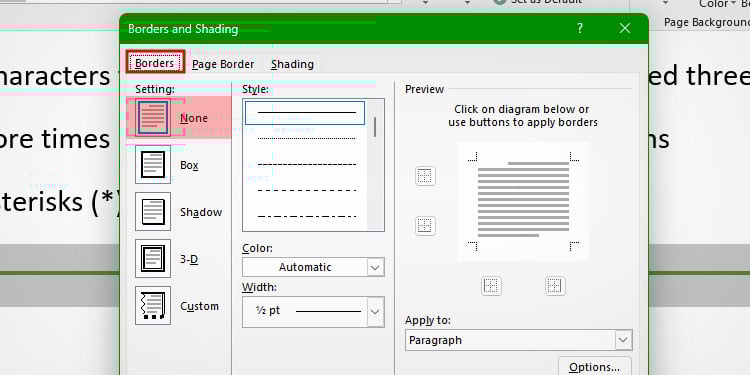
Task: Toggle the left border button below preview
Action: [491, 286]
